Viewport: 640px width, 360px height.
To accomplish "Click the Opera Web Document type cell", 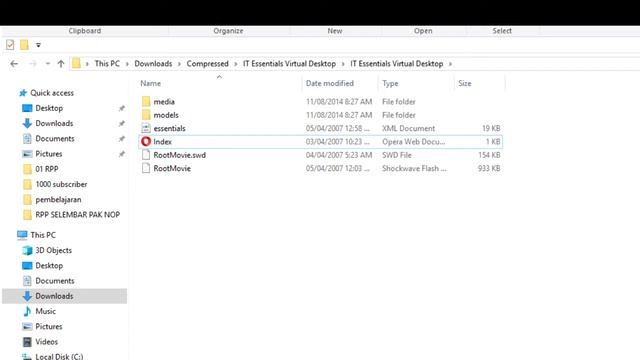I will click(x=413, y=142).
